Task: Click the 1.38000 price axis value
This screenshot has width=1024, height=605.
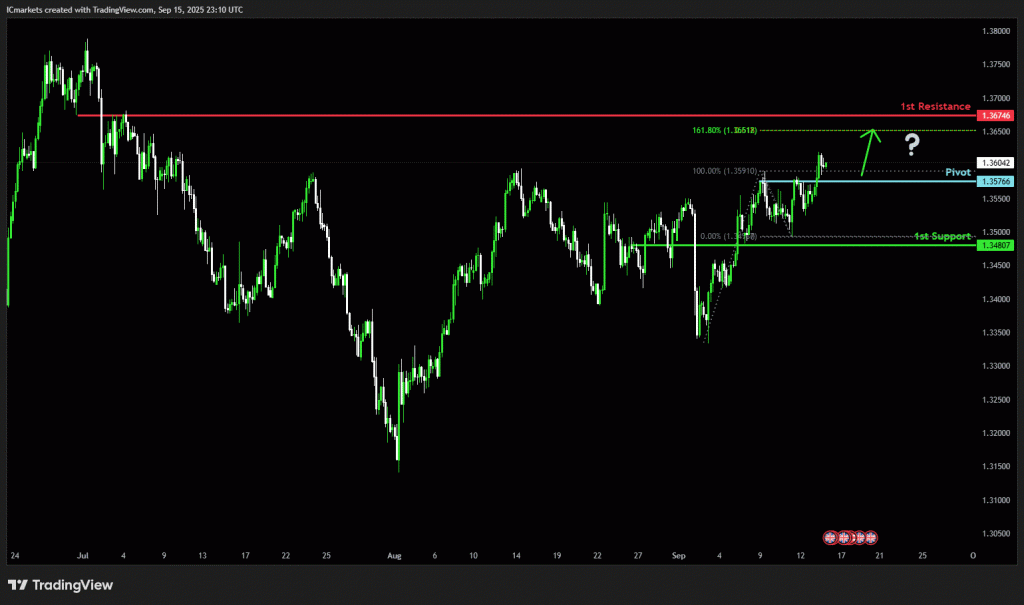Action: 996,31
